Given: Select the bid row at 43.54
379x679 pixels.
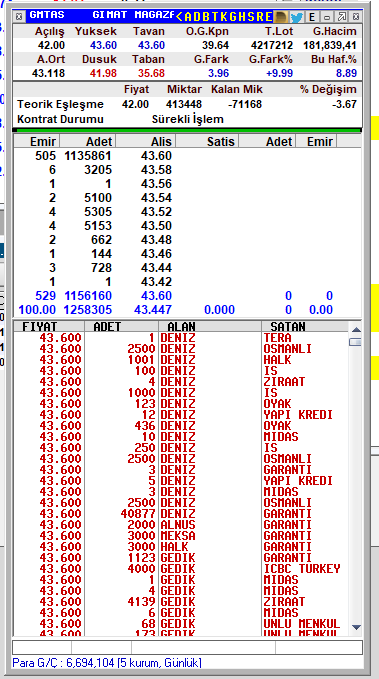Looking at the screenshot, I should 188,198.
